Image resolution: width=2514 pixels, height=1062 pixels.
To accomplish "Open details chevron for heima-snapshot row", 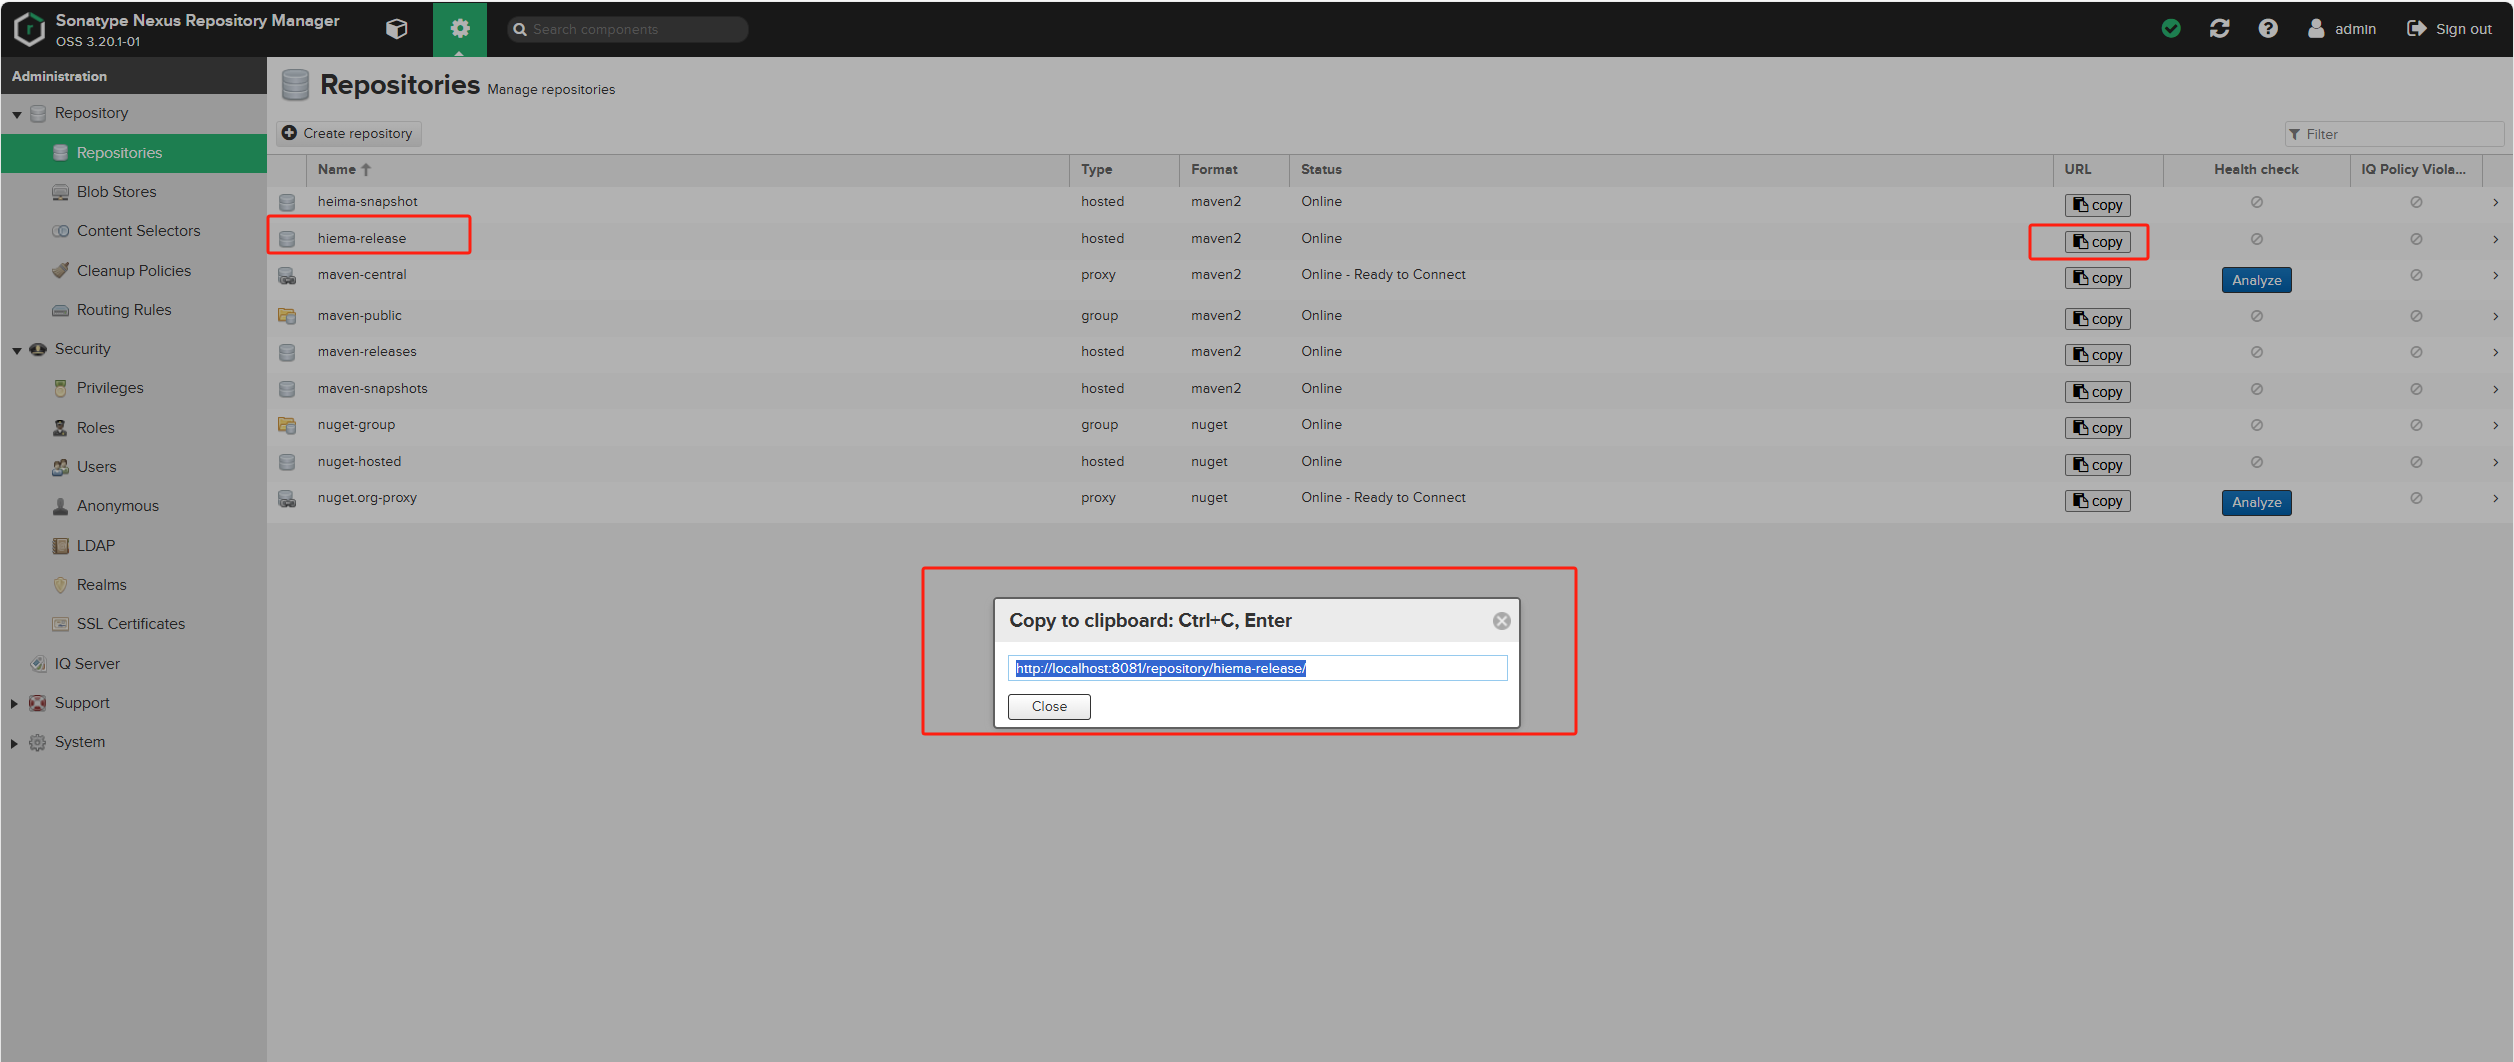I will pos(2496,202).
